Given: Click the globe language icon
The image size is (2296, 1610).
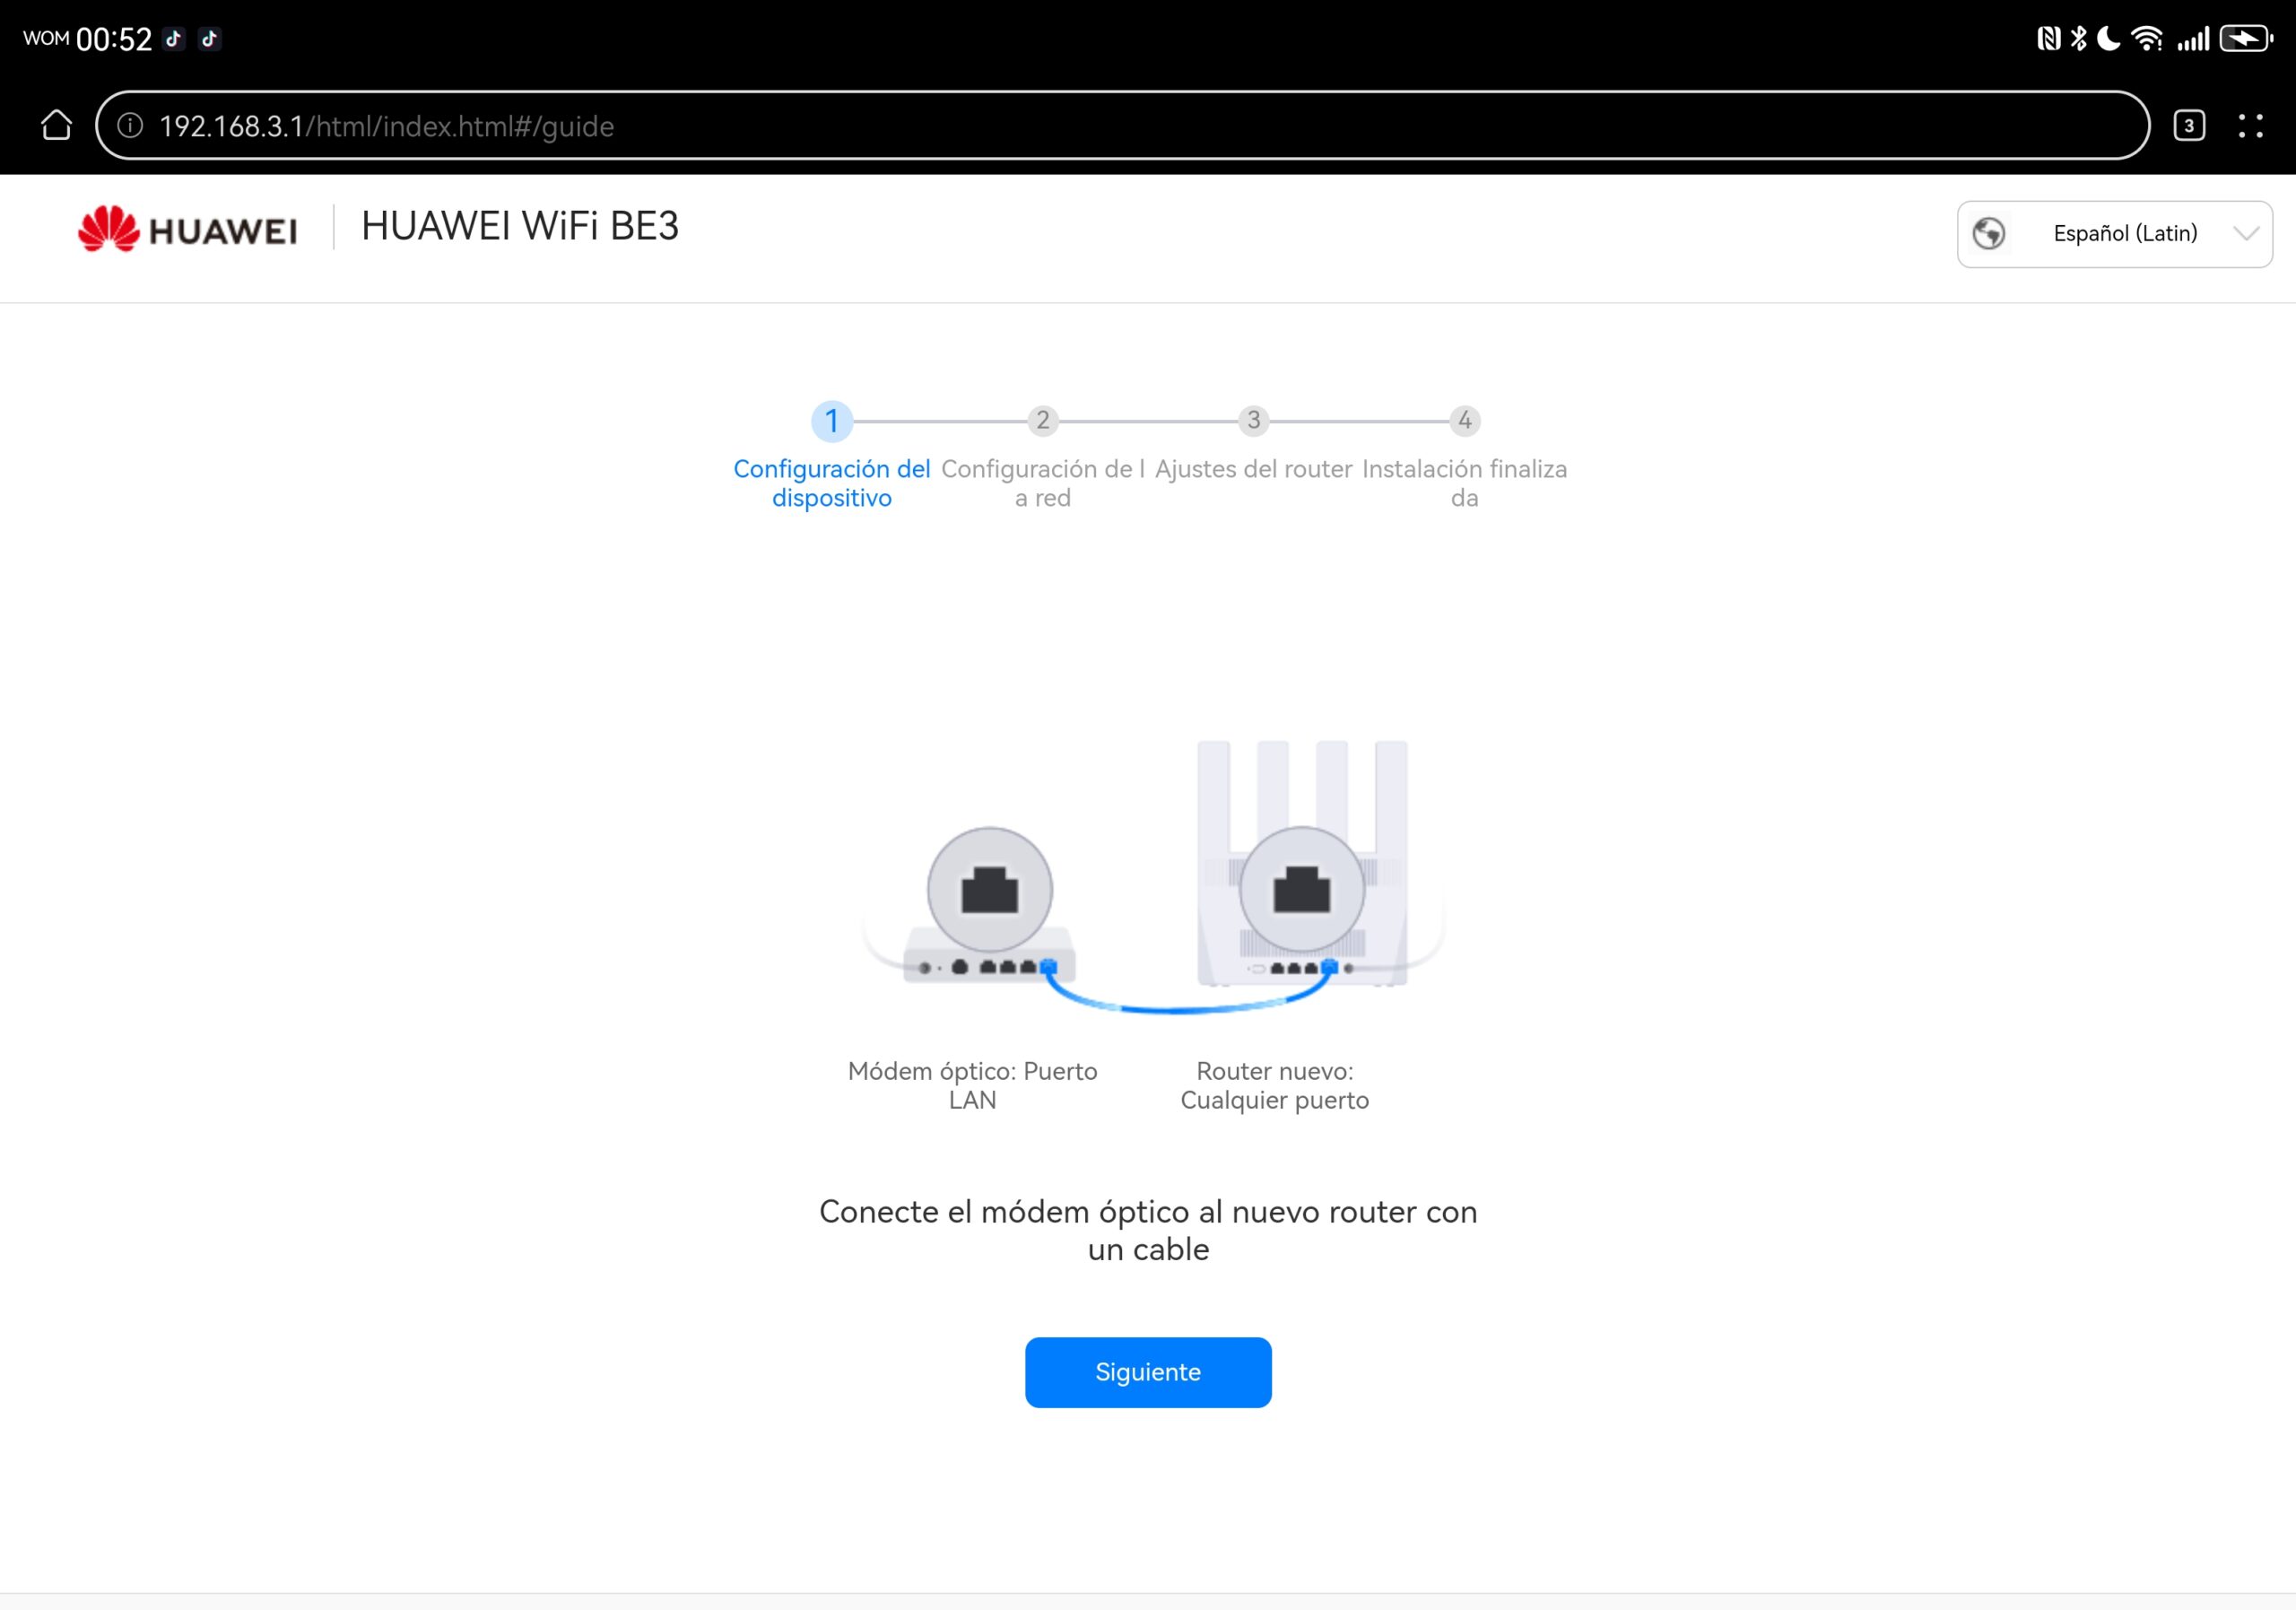Looking at the screenshot, I should click(x=1989, y=234).
